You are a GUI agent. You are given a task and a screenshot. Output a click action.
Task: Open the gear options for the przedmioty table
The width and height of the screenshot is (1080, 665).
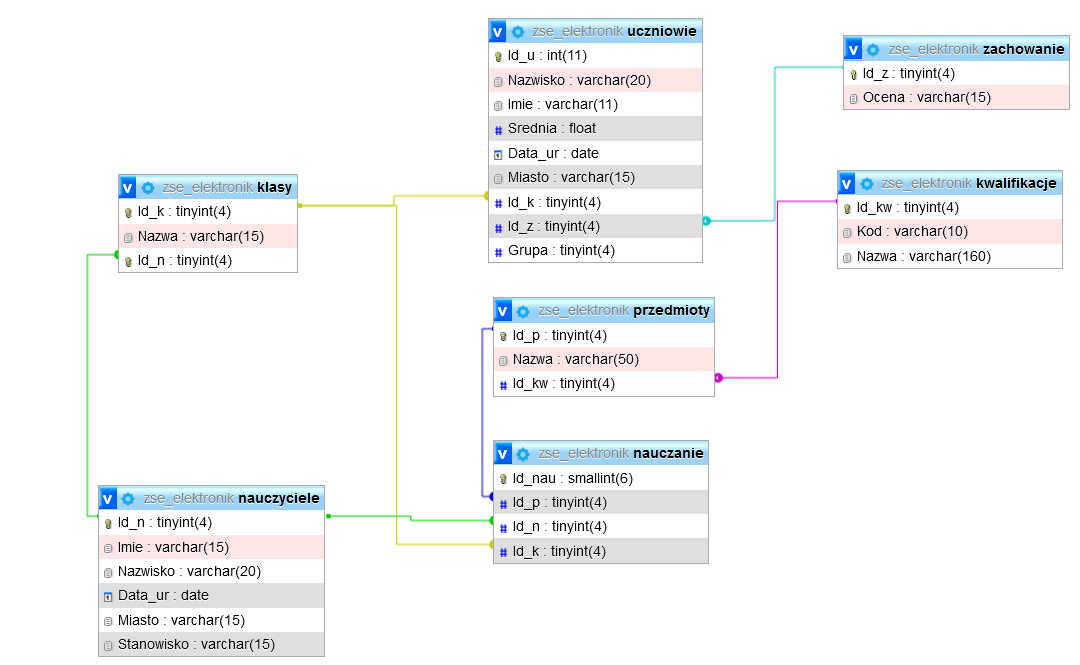tap(523, 311)
